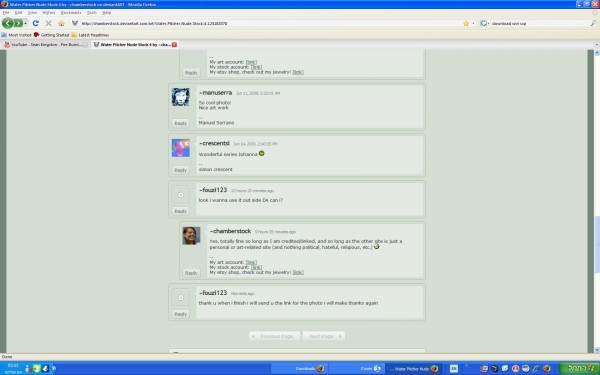Click the smiley emoticon after 'Wonderful series Johanna'
Viewport: 600px width, 375px height.
pyautogui.click(x=262, y=153)
